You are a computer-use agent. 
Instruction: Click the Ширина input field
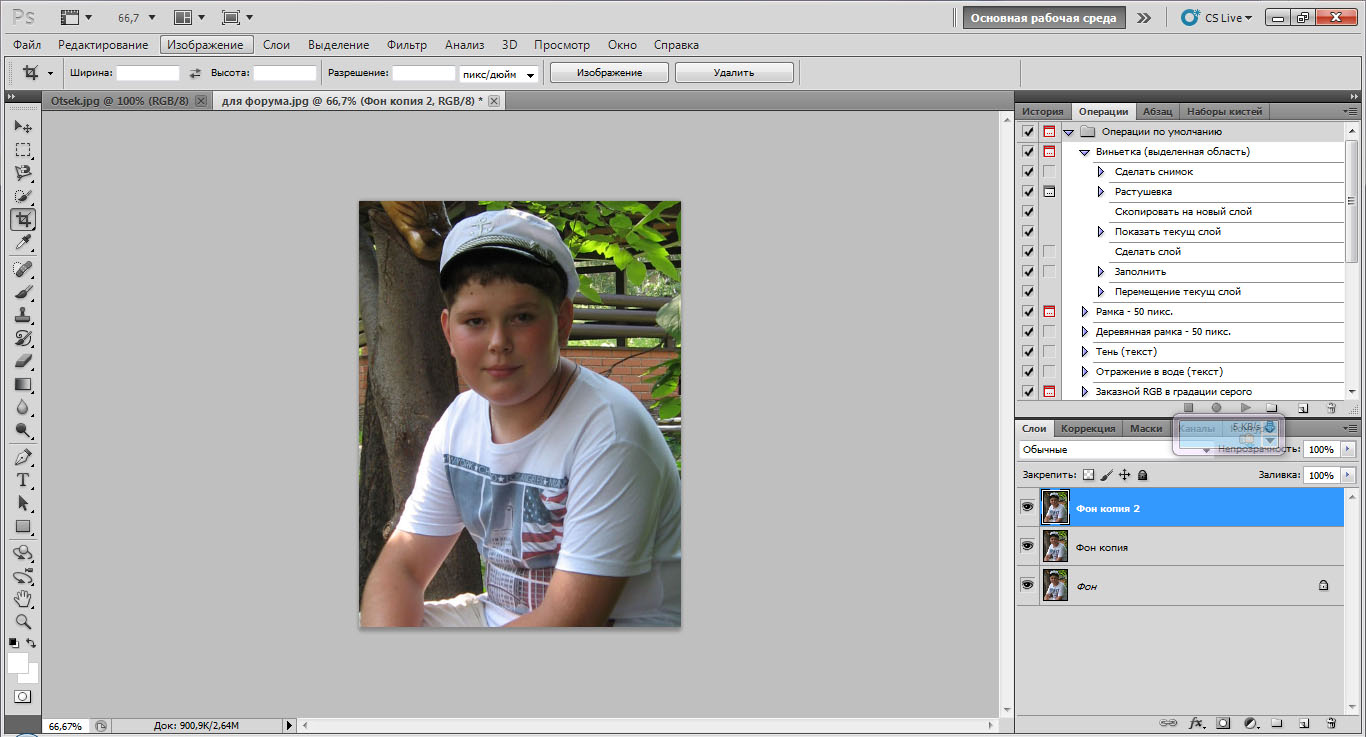tap(148, 73)
